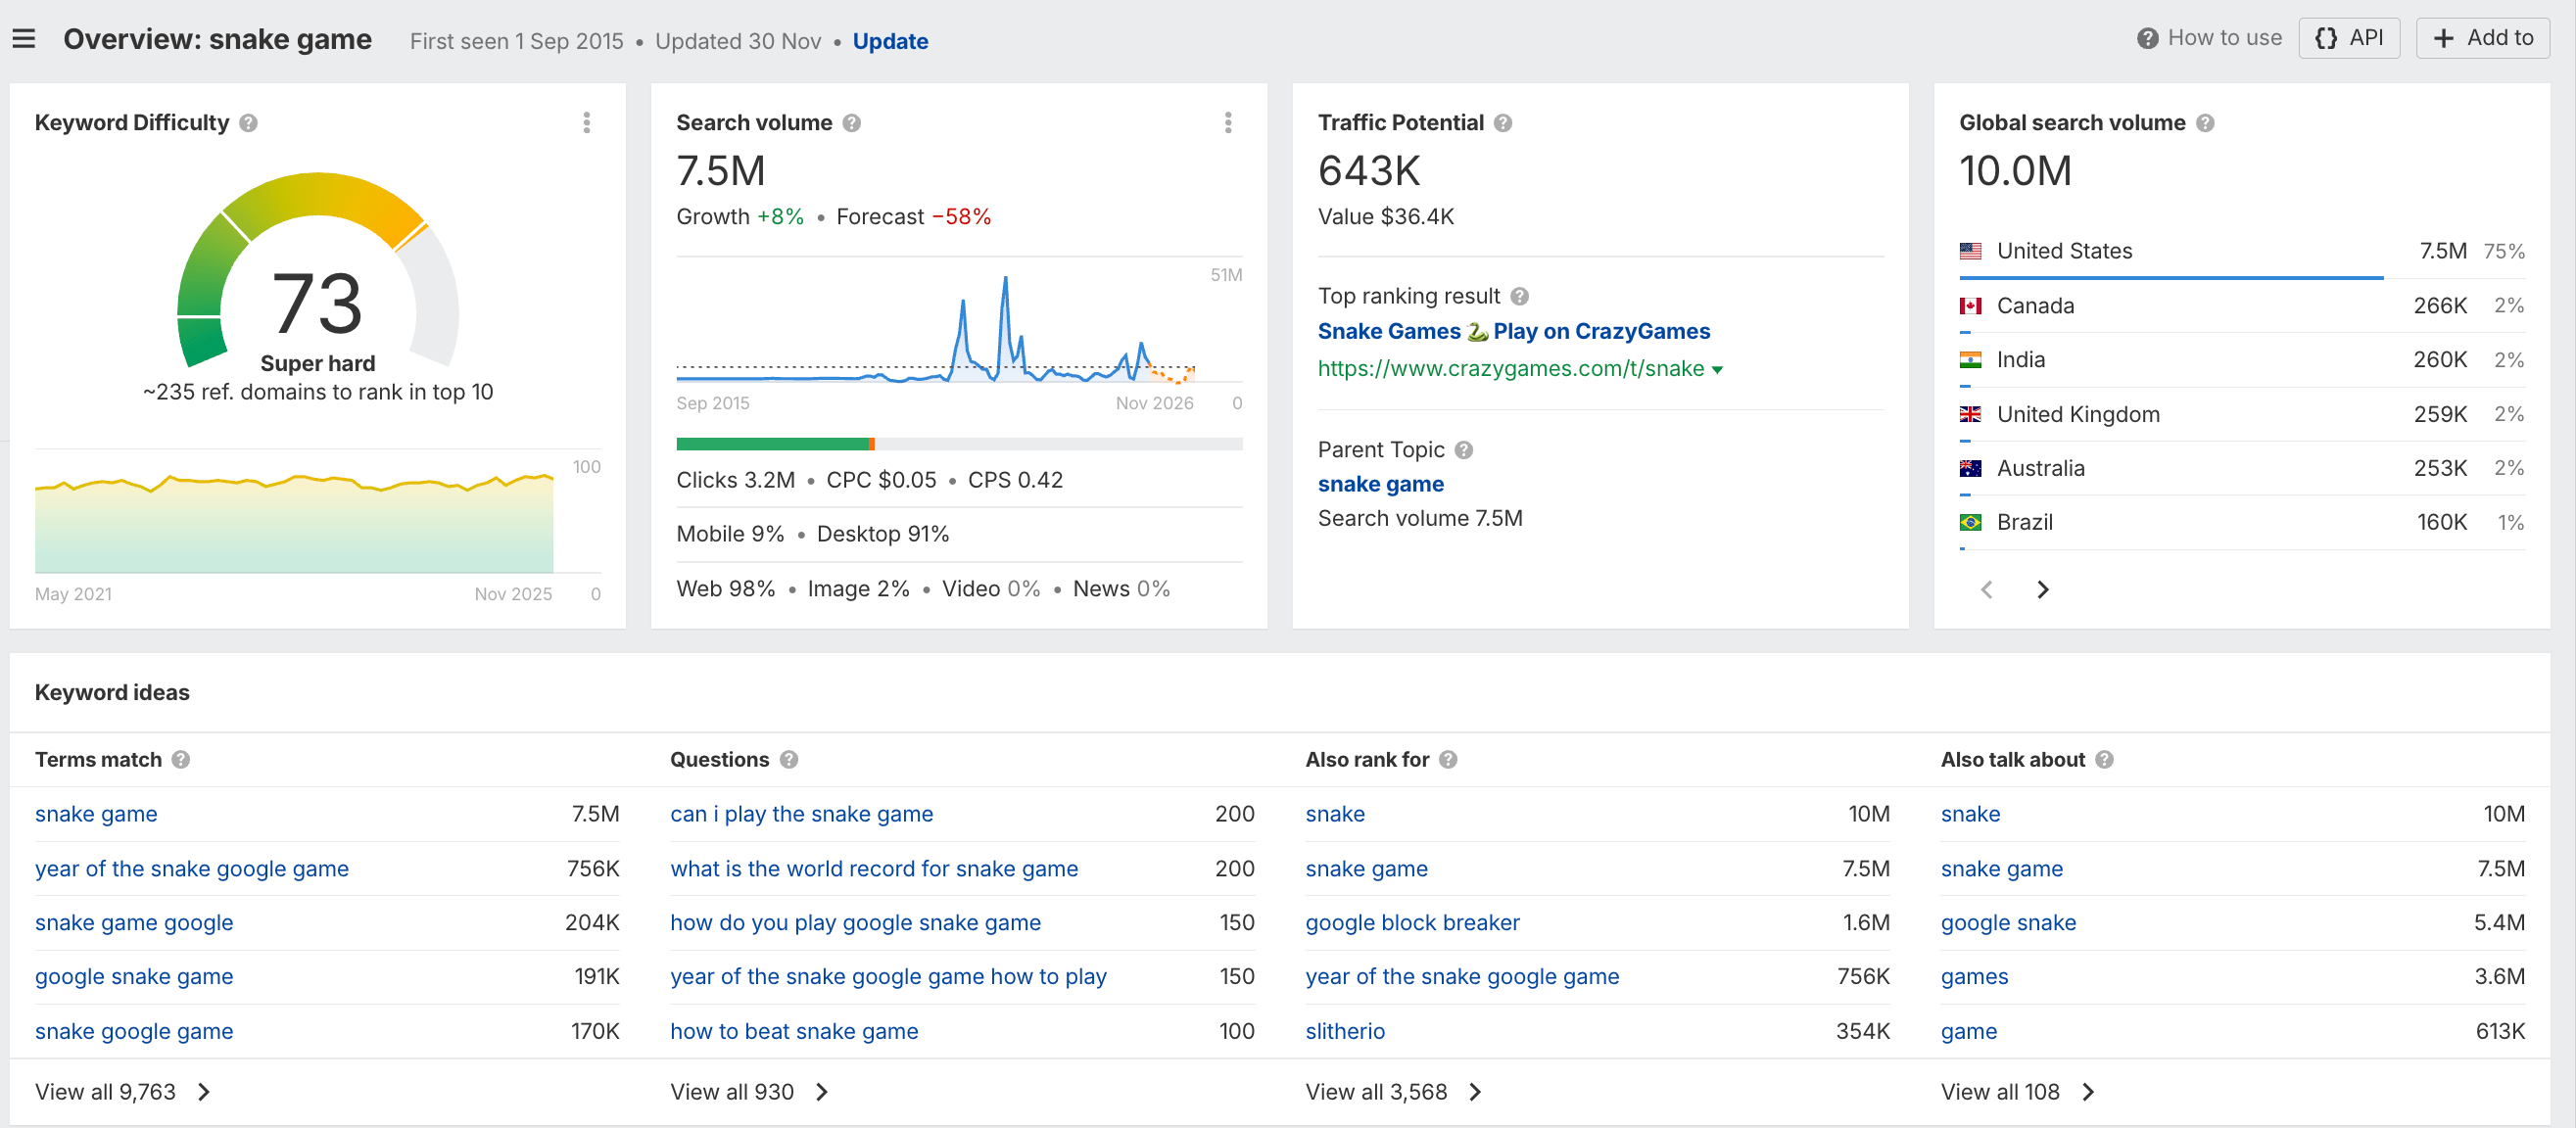2576x1128 pixels.
Task: Click the Add to button
Action: (x=2482, y=38)
